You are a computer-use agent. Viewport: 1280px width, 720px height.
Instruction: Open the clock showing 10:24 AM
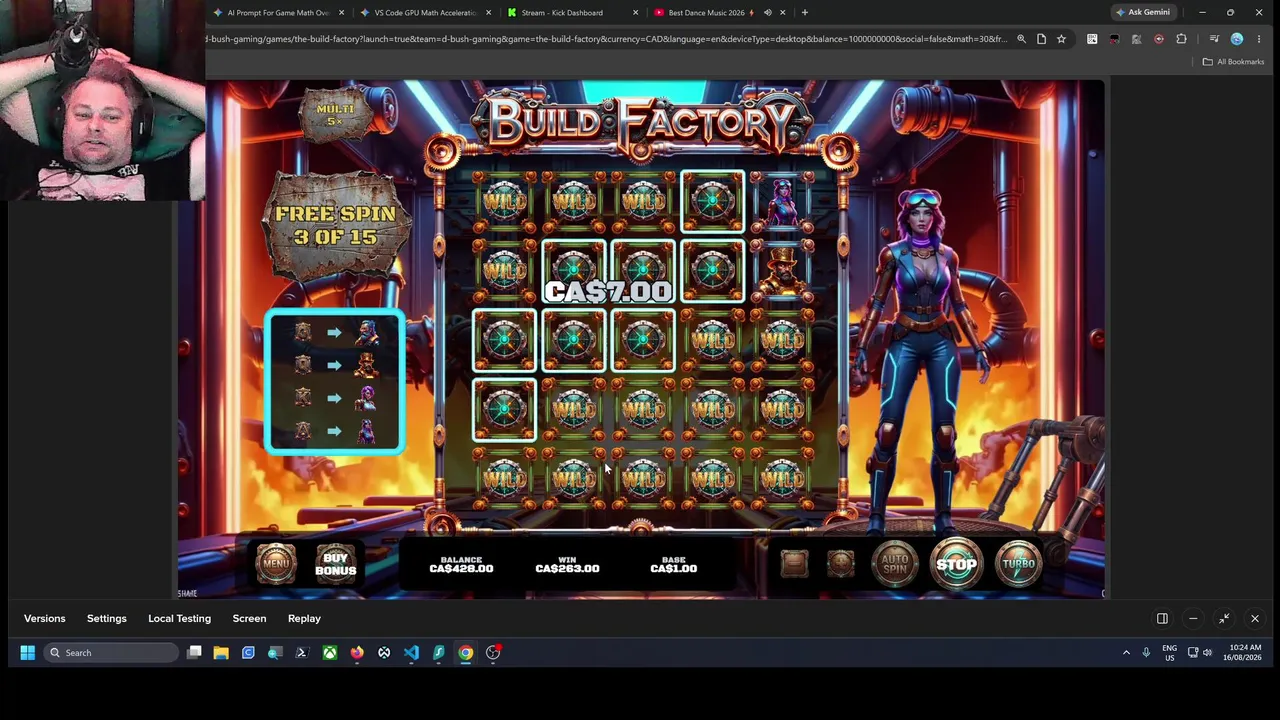point(1242,653)
